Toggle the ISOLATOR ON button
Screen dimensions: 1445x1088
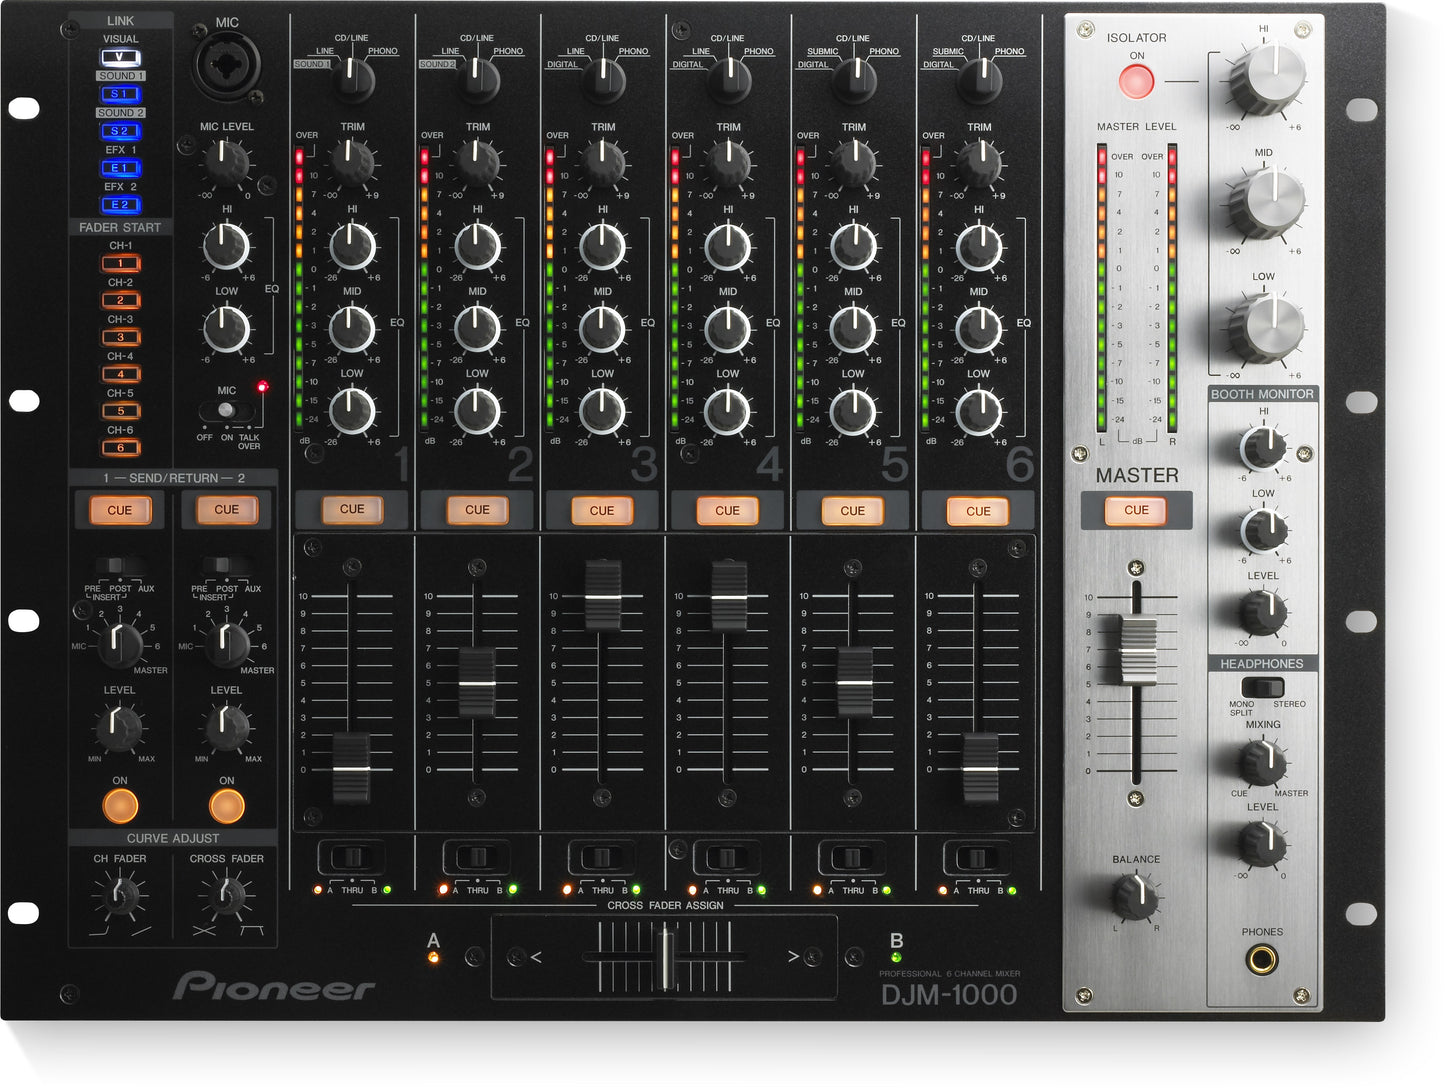(1136, 81)
